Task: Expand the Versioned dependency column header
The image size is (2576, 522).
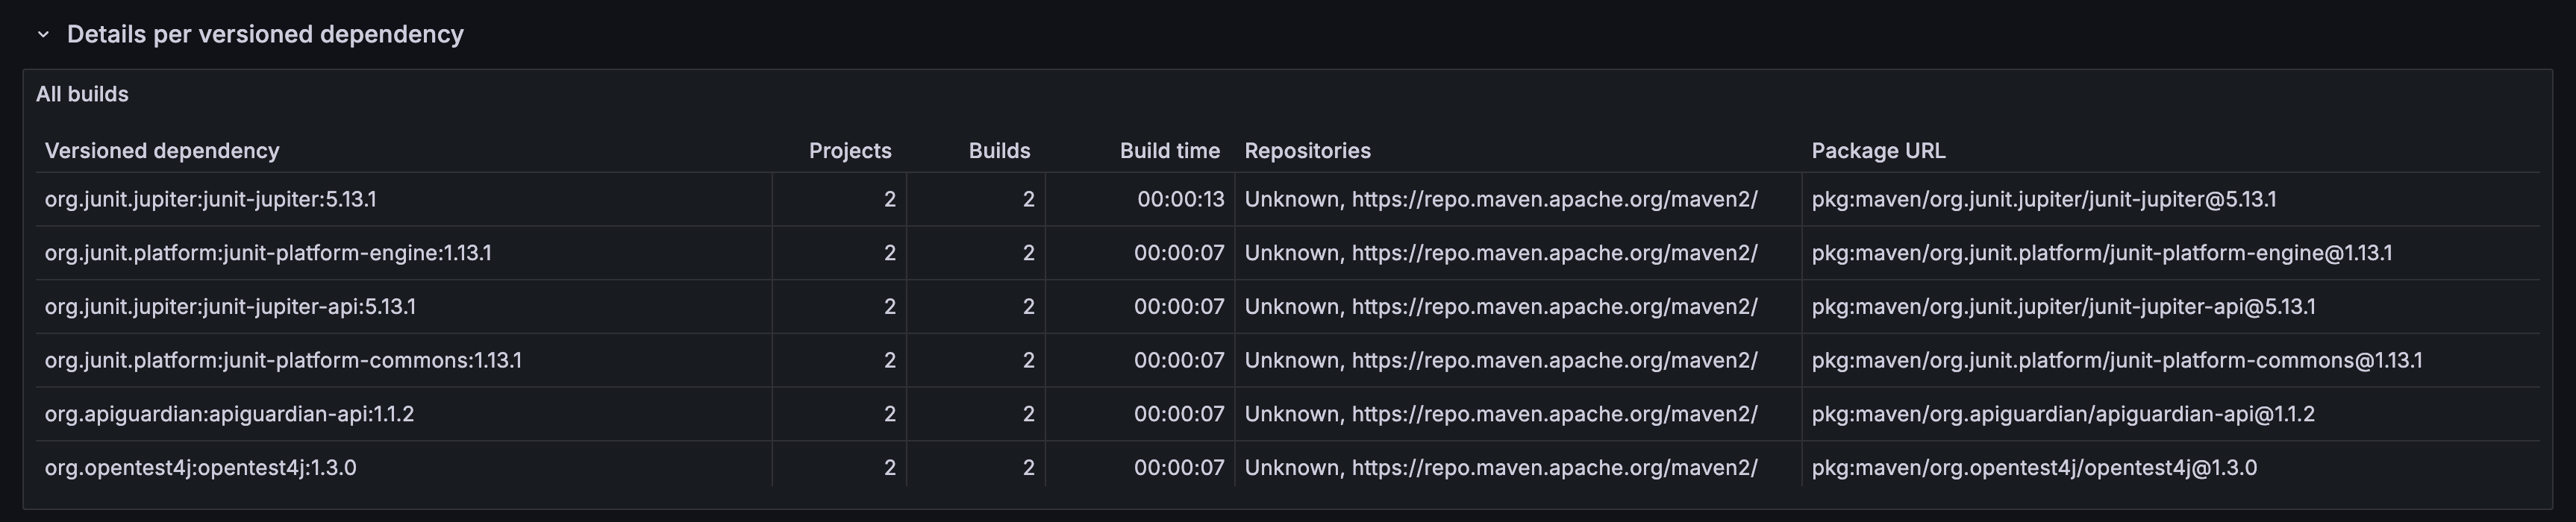Action: pos(162,150)
